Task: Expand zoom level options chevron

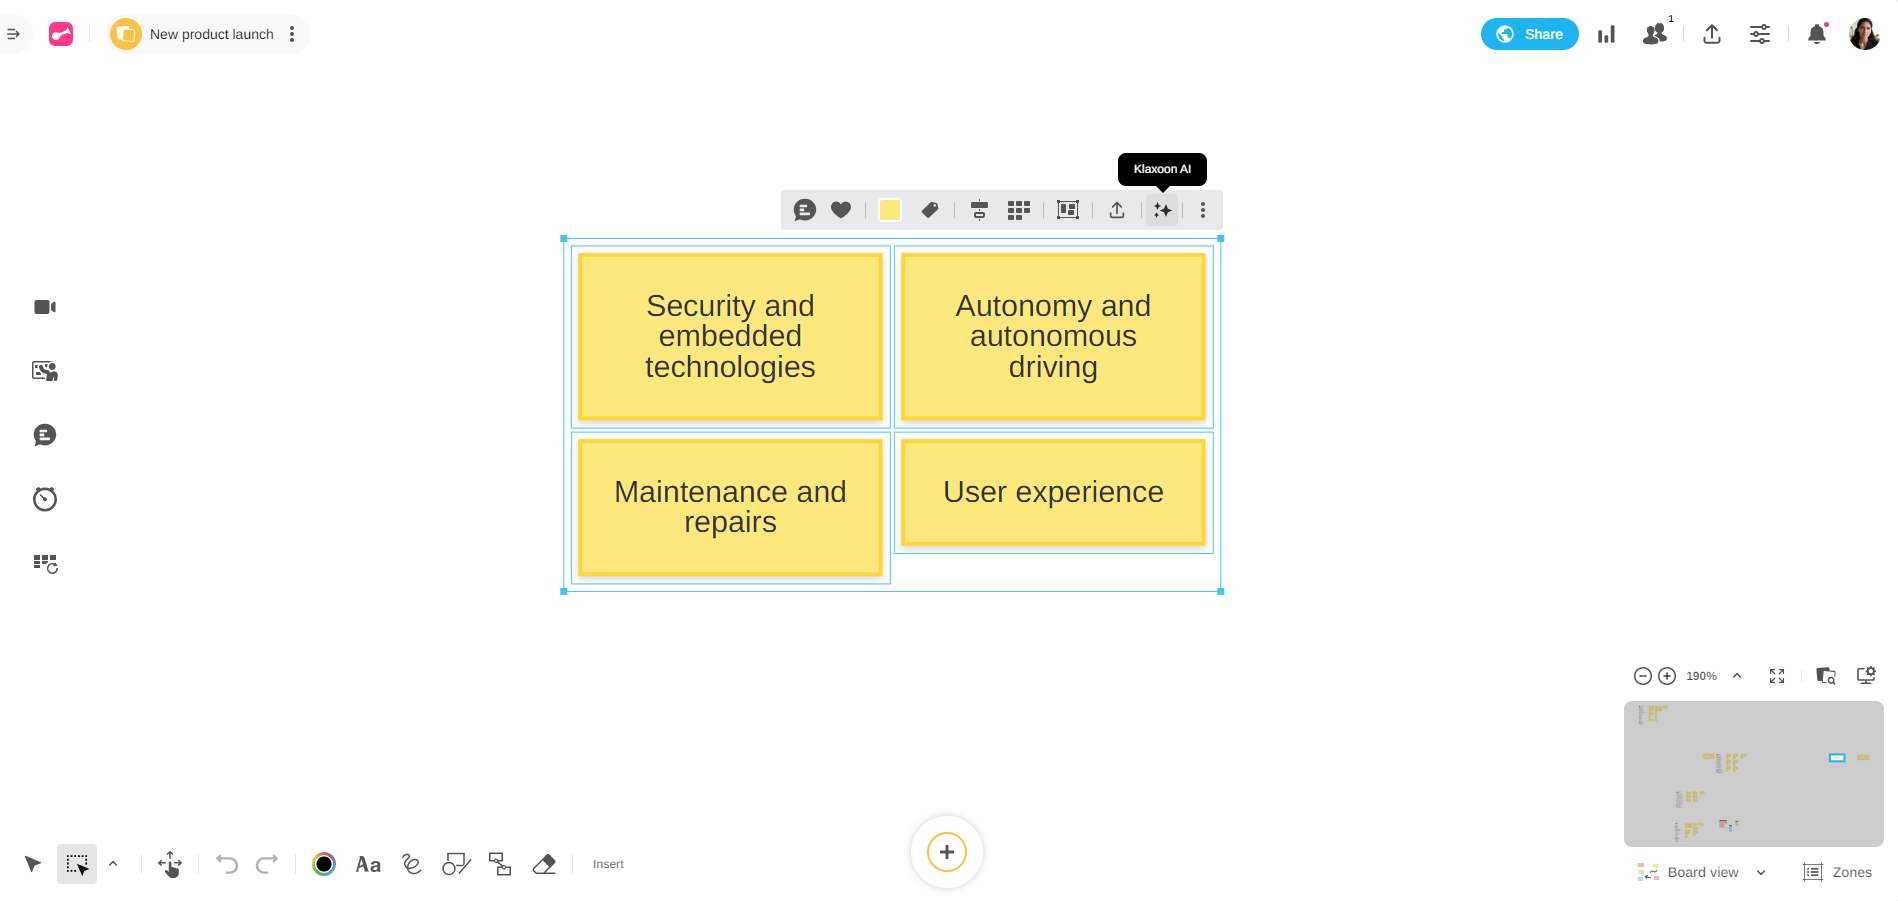Action: 1737,676
